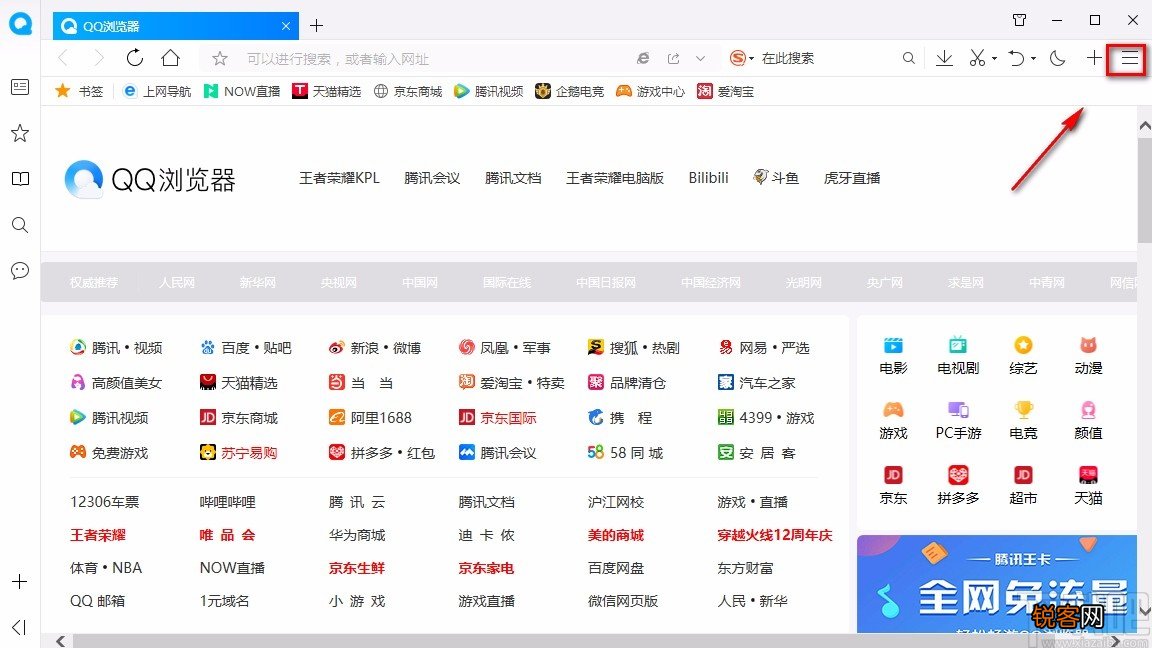
Task: Click the QQ浏览器 page logo
Action: [150, 179]
